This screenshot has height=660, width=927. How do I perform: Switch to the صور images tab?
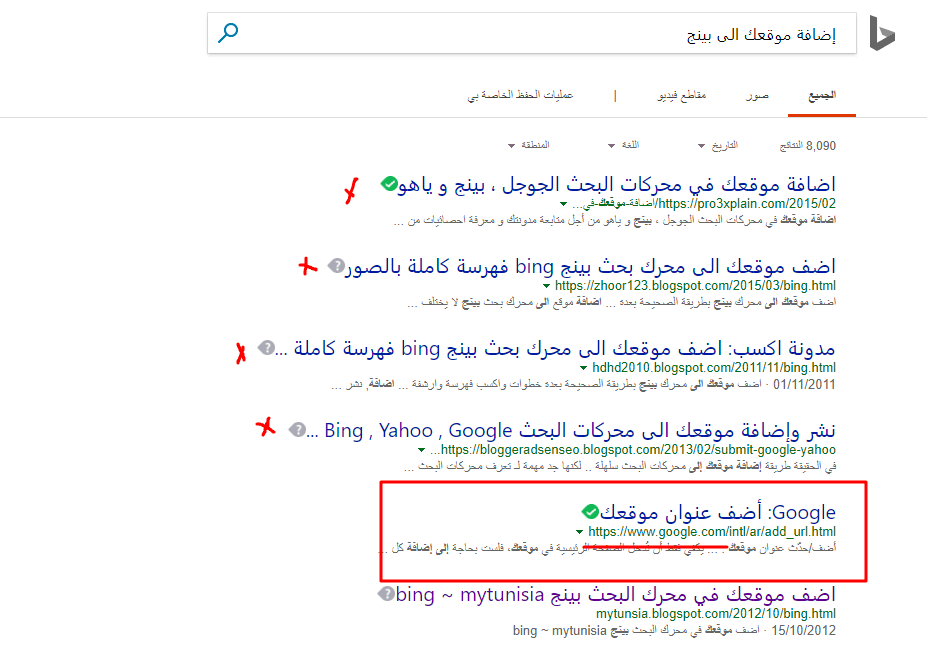pyautogui.click(x=756, y=96)
